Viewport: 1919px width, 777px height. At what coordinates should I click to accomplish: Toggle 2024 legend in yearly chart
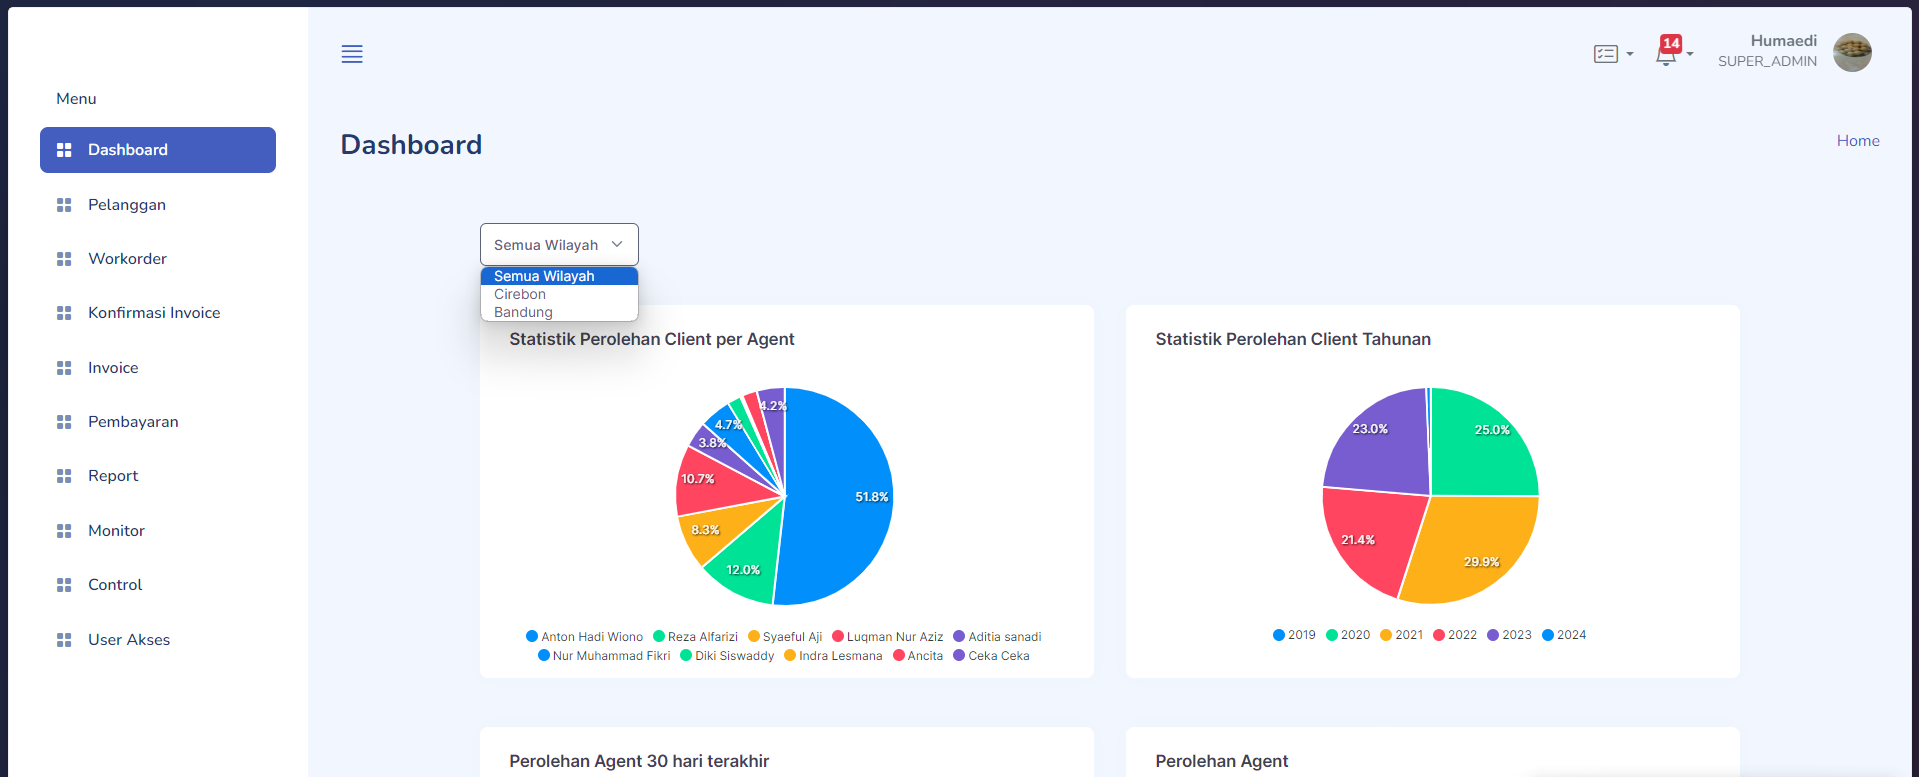click(1564, 635)
